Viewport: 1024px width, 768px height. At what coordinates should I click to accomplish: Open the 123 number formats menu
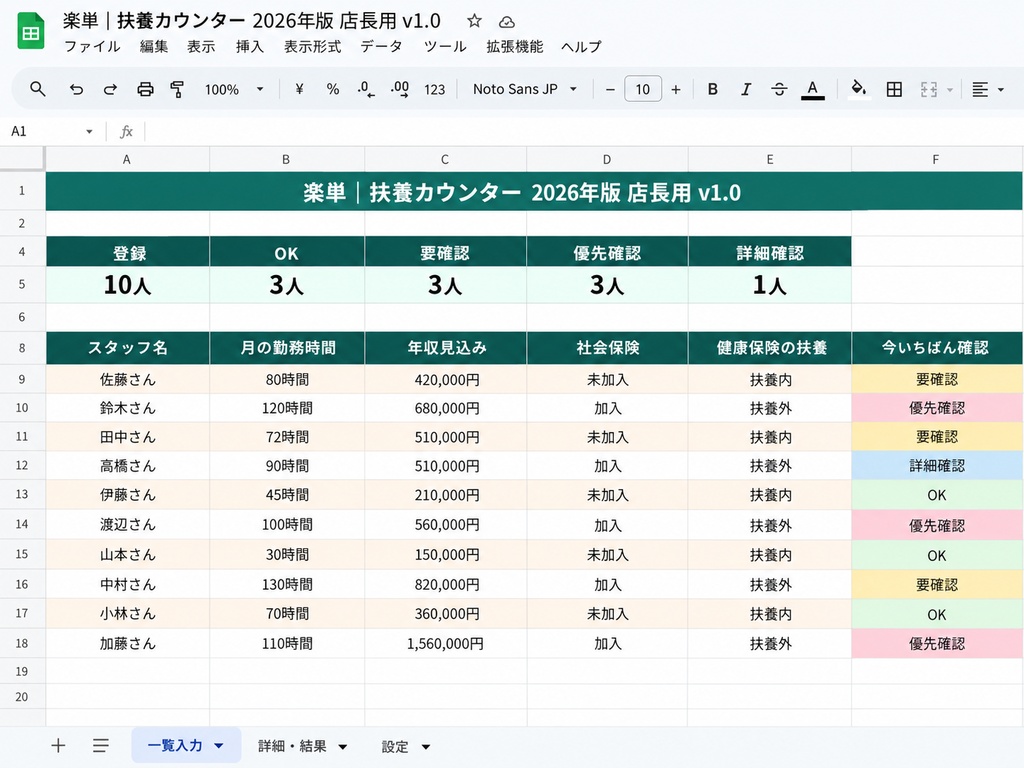pos(434,89)
